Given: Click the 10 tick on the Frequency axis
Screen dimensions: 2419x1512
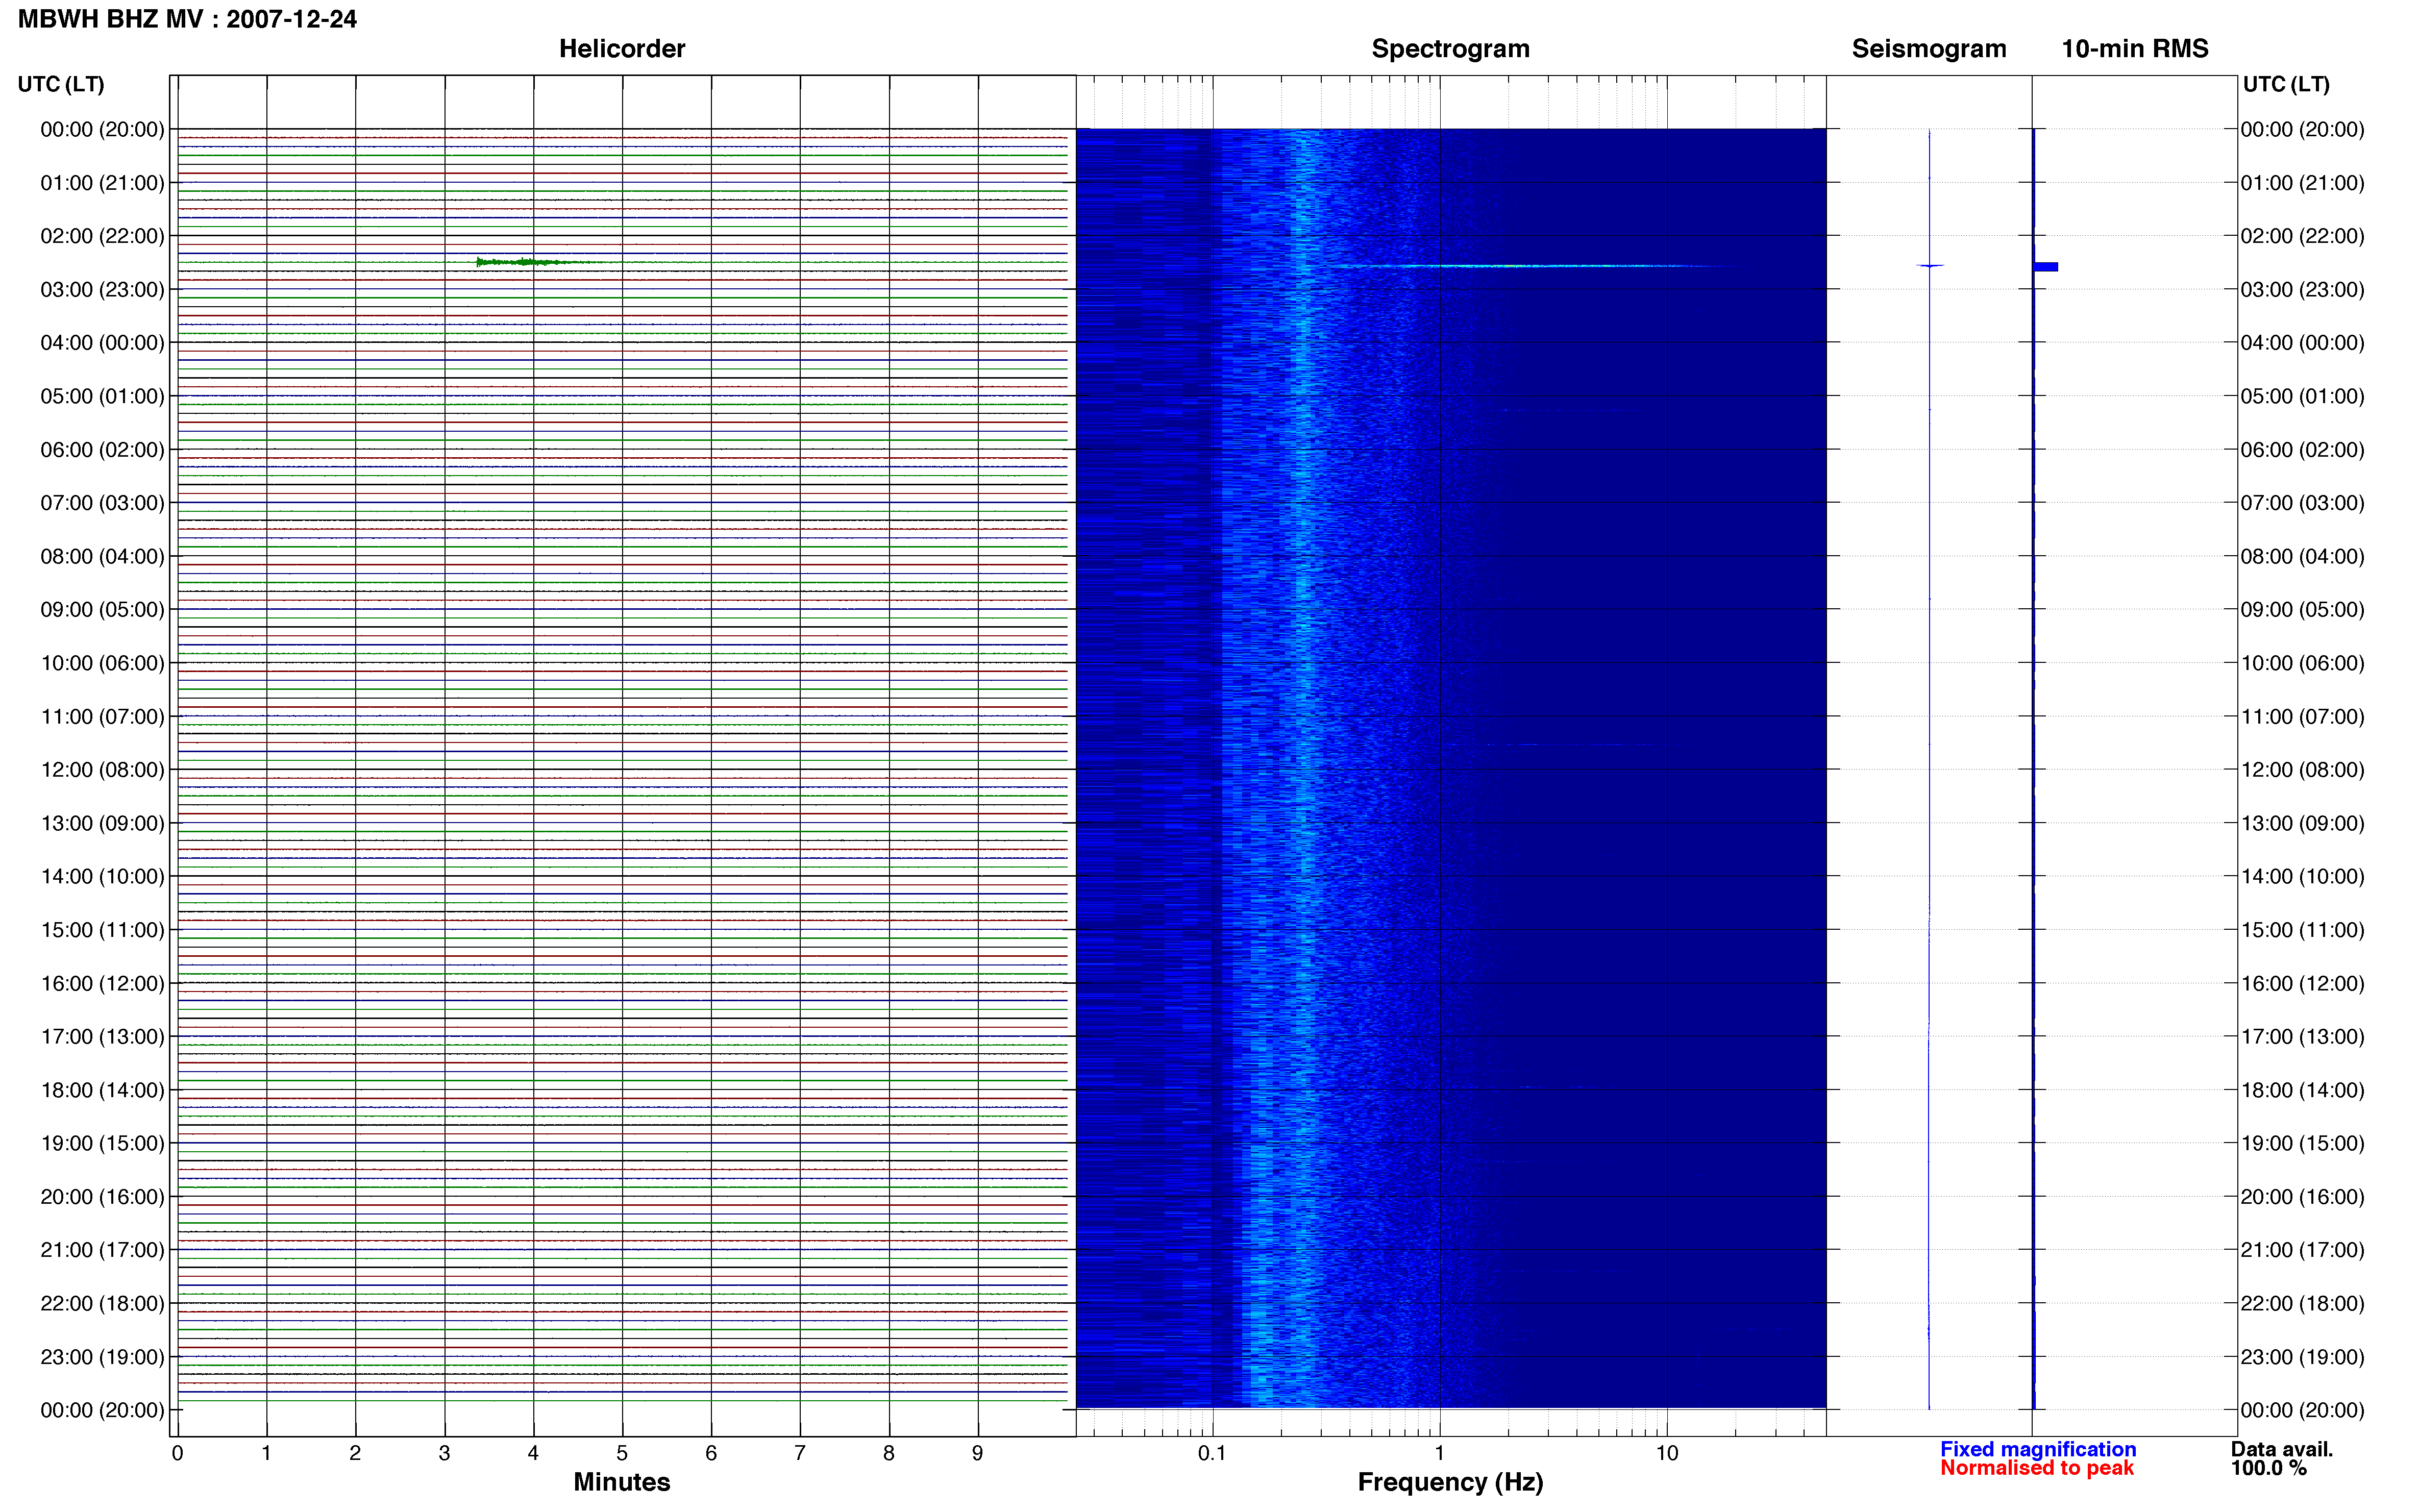Looking at the screenshot, I should pyautogui.click(x=1667, y=1454).
